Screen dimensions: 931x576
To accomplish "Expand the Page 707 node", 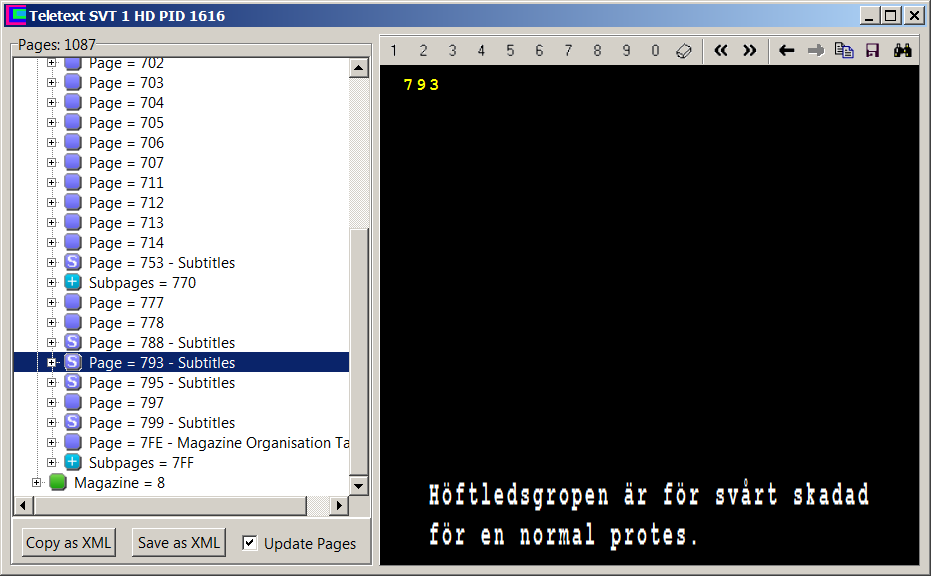I will tap(52, 163).
